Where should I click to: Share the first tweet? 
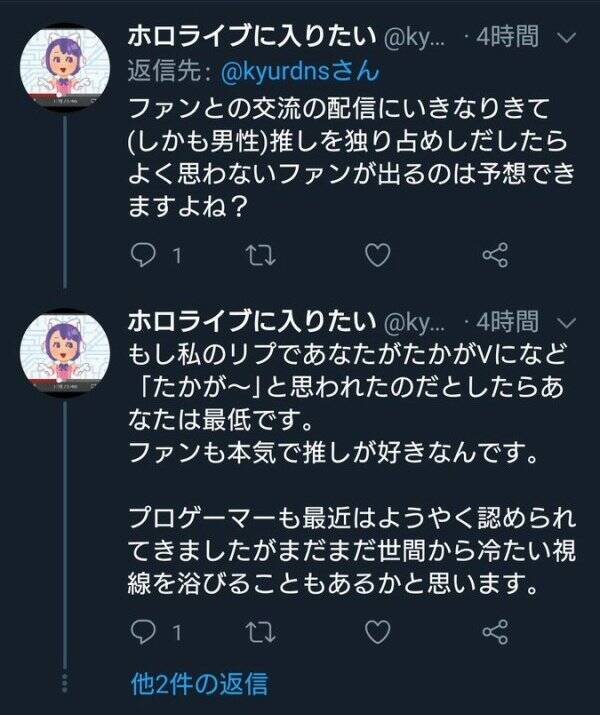pyautogui.click(x=495, y=254)
